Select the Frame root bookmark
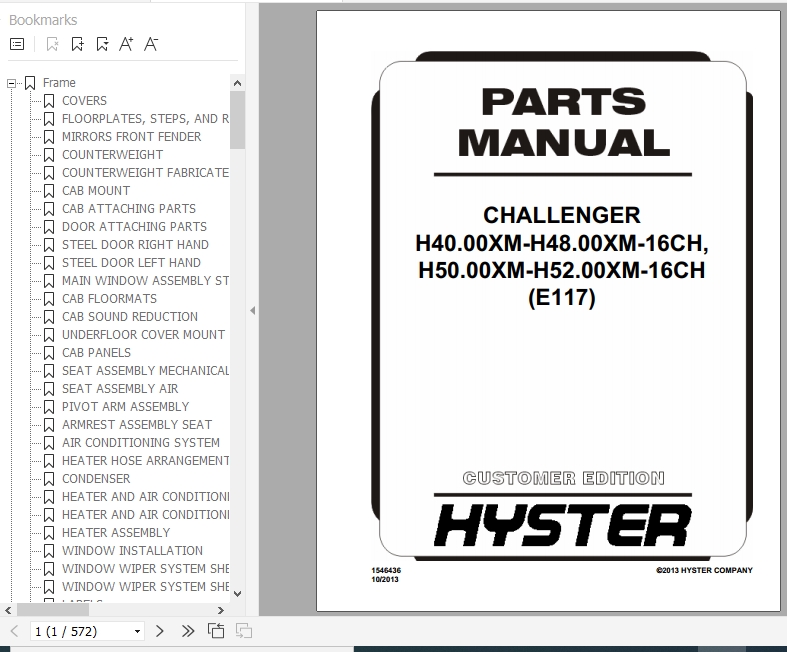The image size is (787, 652). 59,83
